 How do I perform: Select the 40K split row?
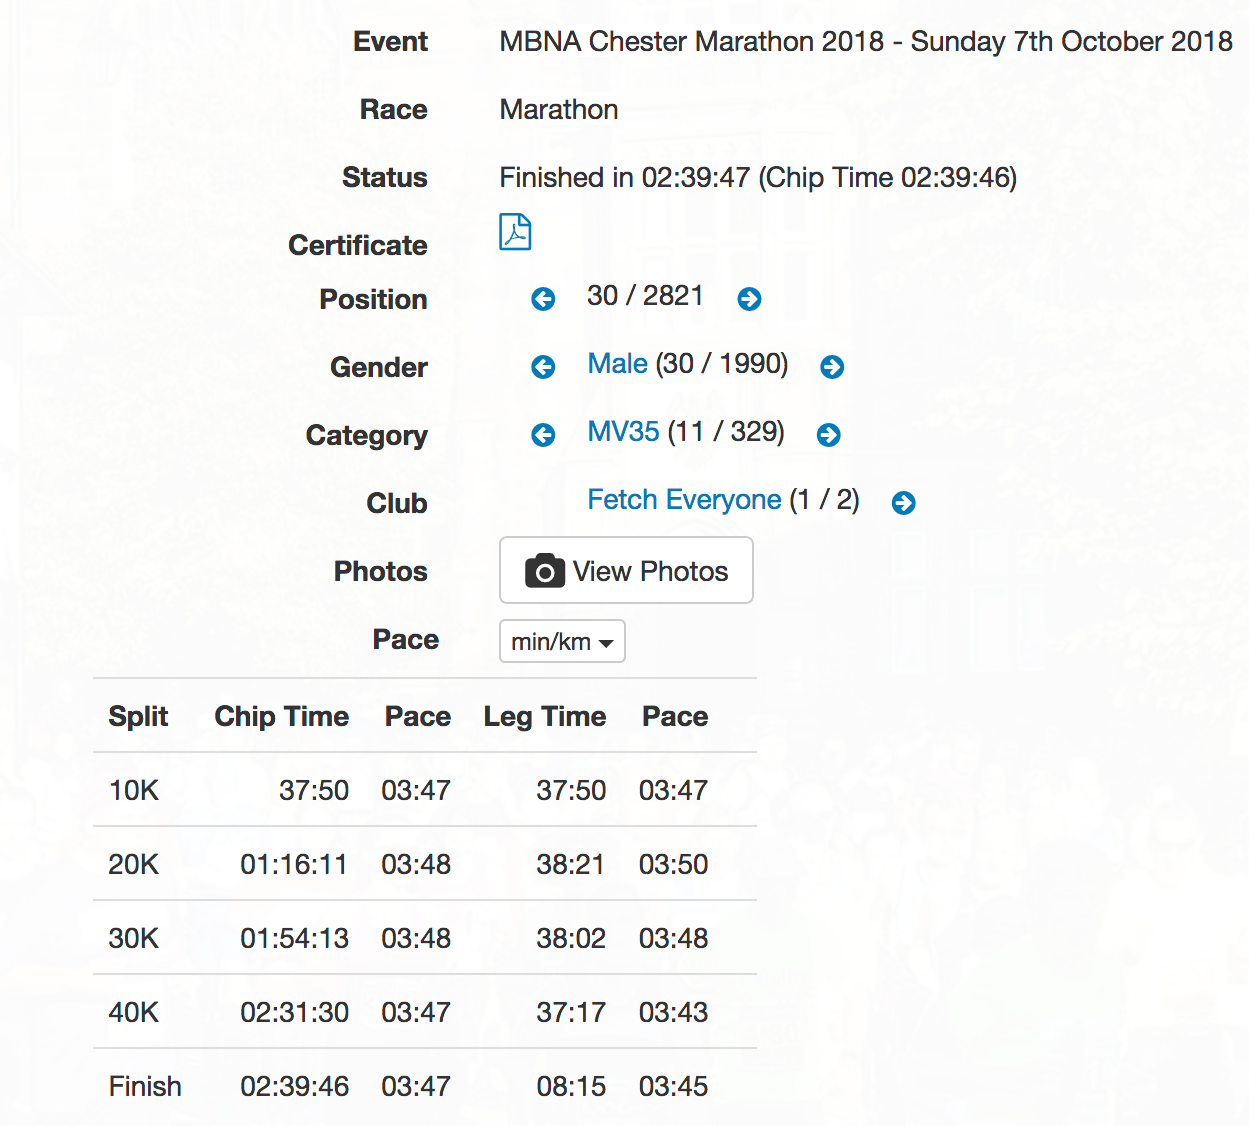[x=425, y=1012]
